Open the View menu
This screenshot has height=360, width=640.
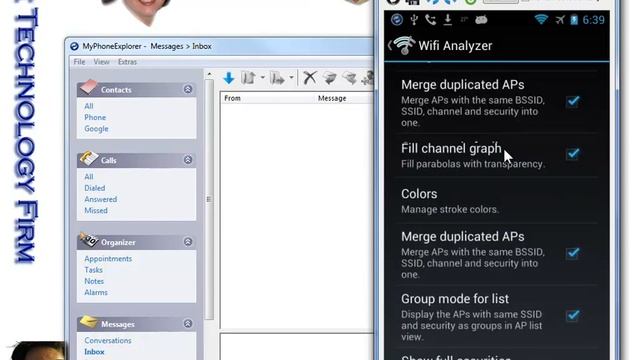tap(101, 62)
